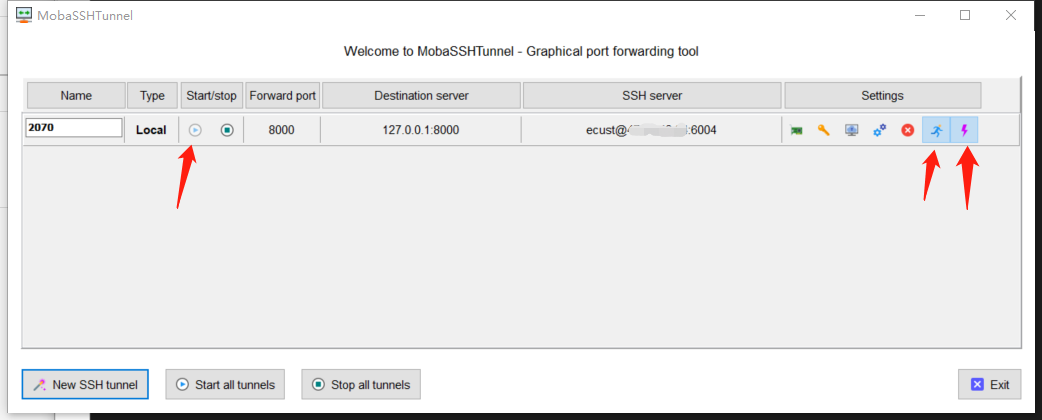Click the Forward port column header
This screenshot has width=1042, height=420.
pos(282,95)
